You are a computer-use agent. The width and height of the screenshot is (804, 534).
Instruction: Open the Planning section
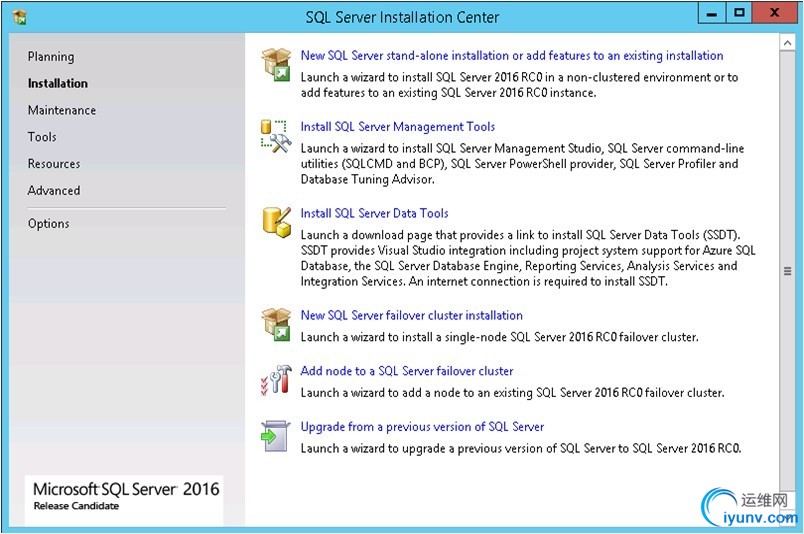click(51, 56)
